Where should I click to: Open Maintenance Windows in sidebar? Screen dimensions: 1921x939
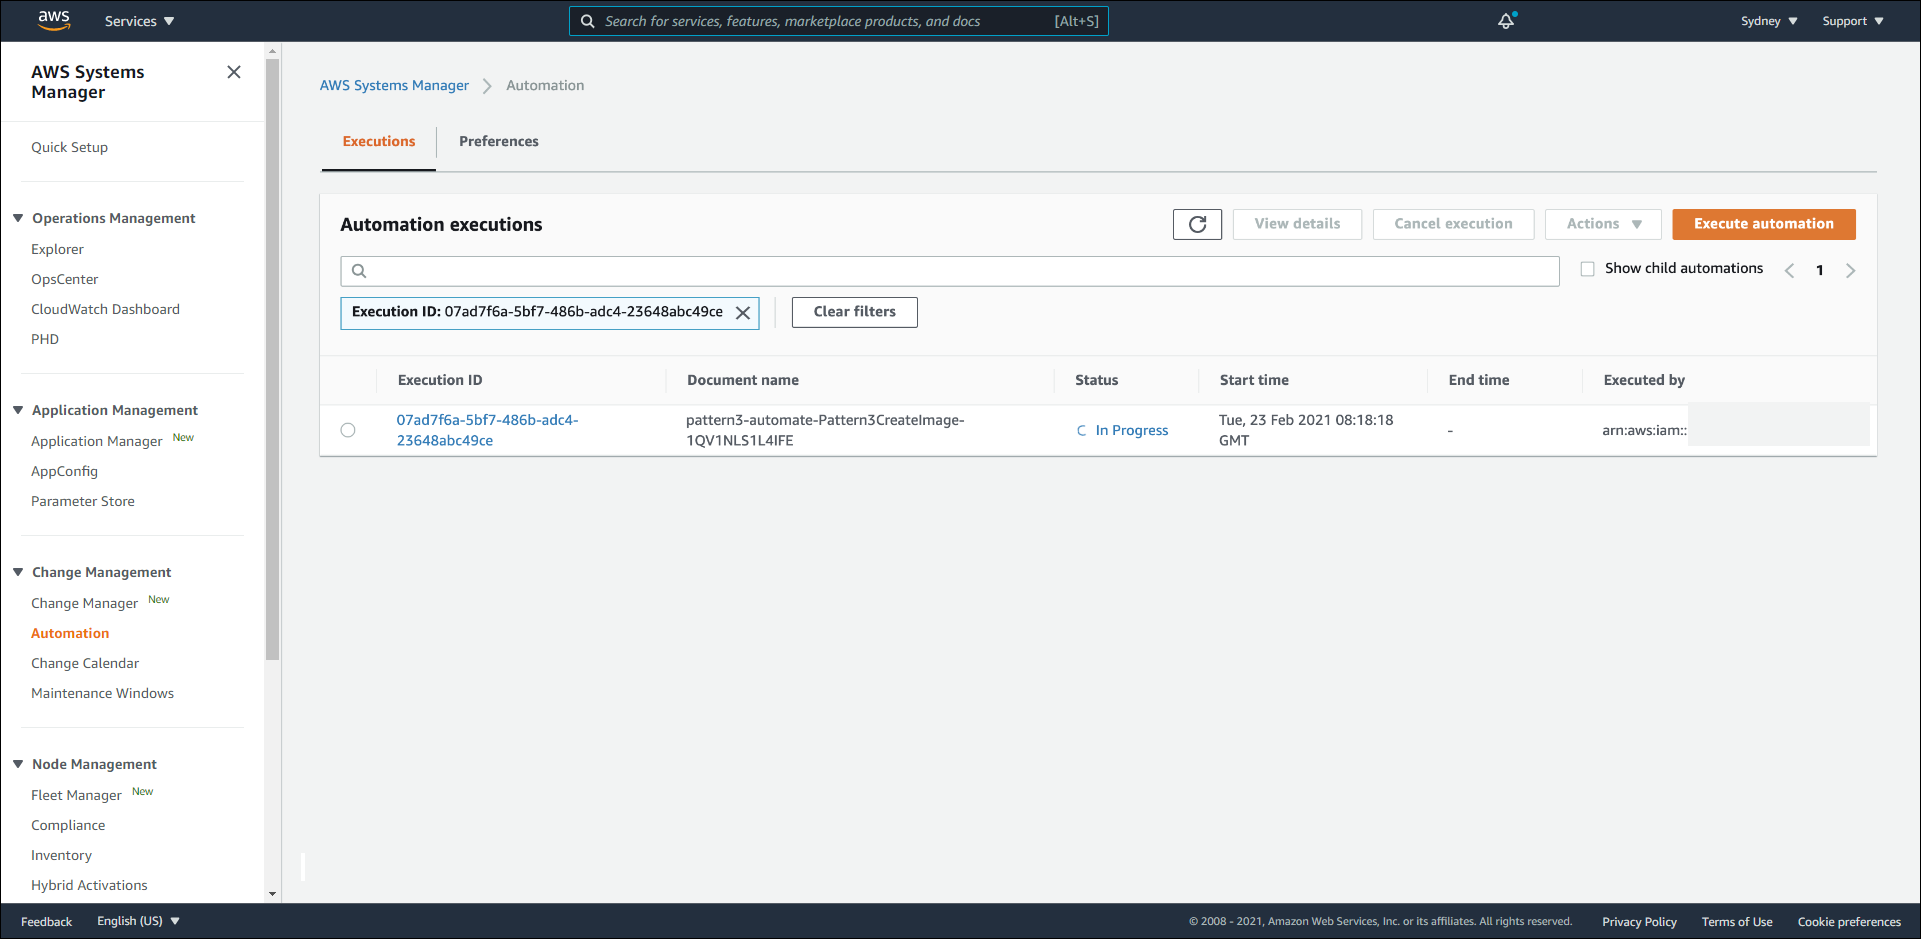102,693
